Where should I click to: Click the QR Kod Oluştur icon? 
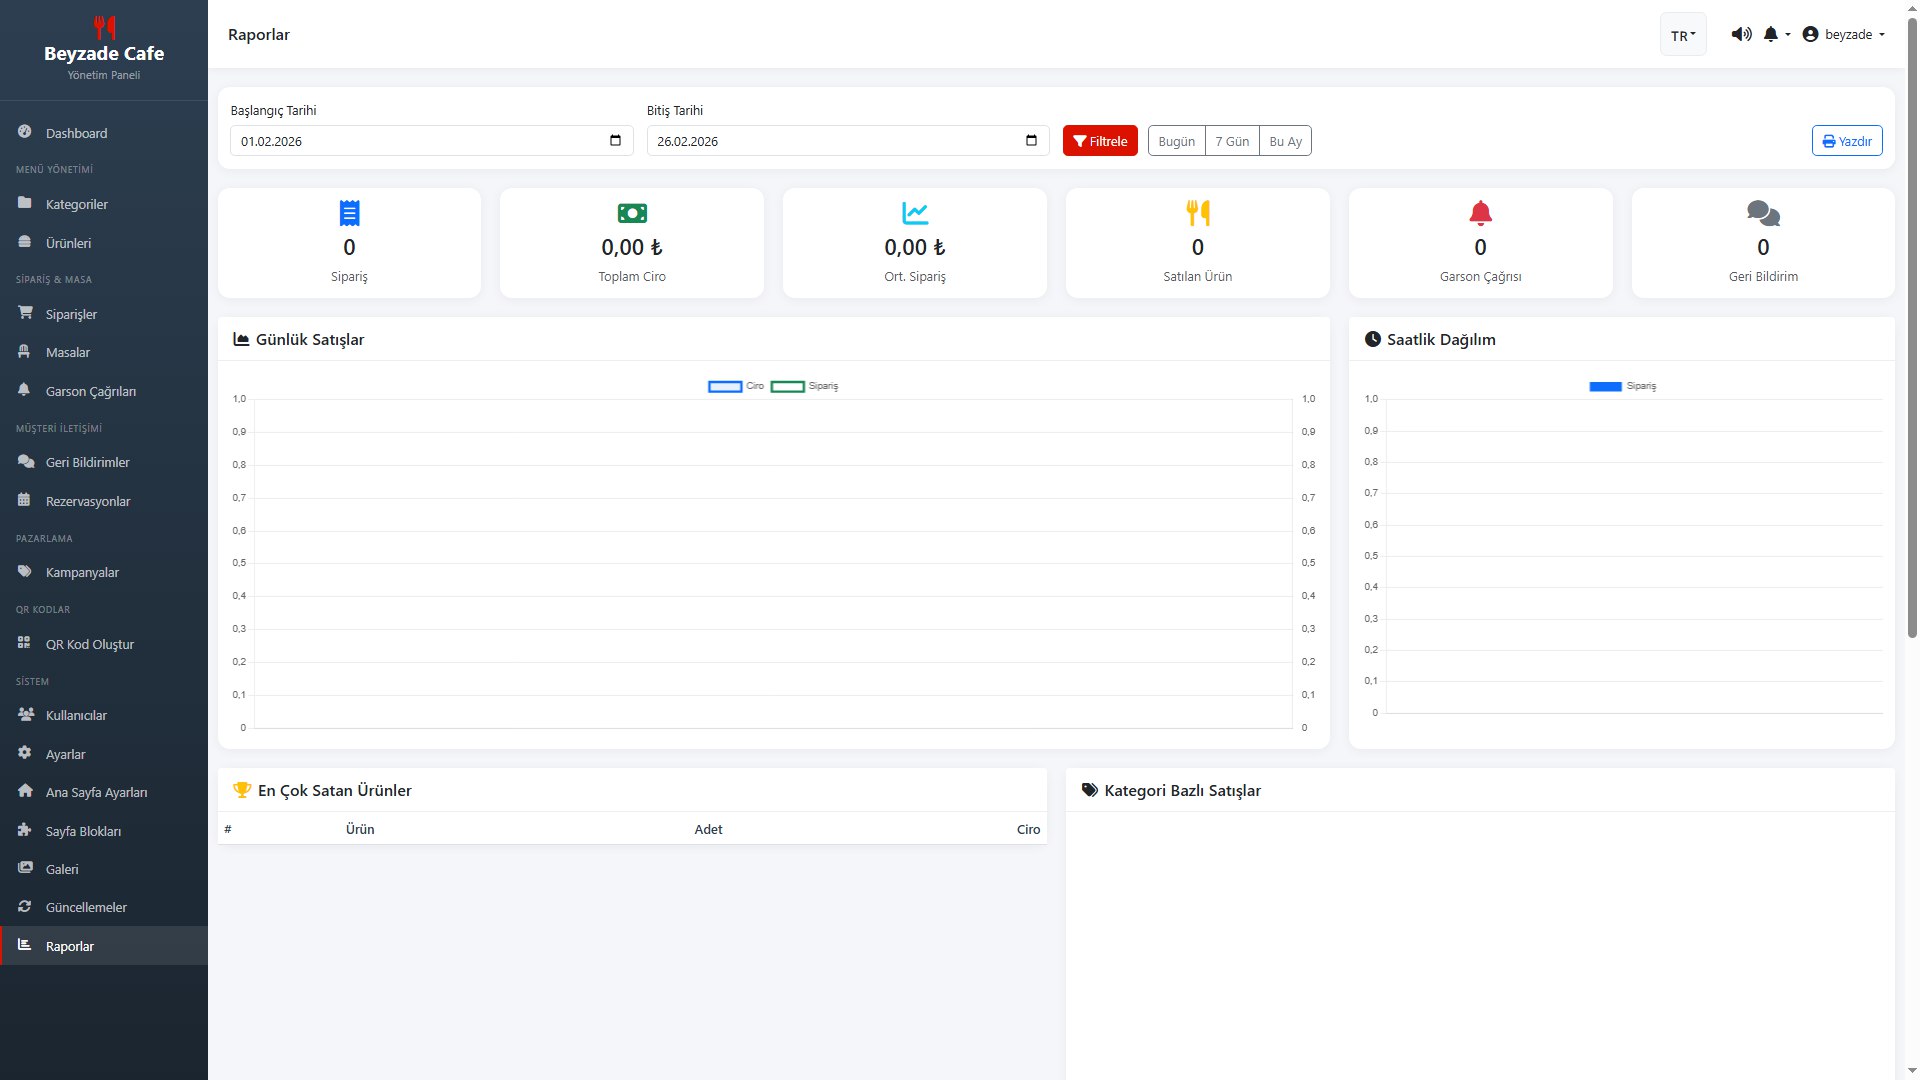[x=24, y=644]
